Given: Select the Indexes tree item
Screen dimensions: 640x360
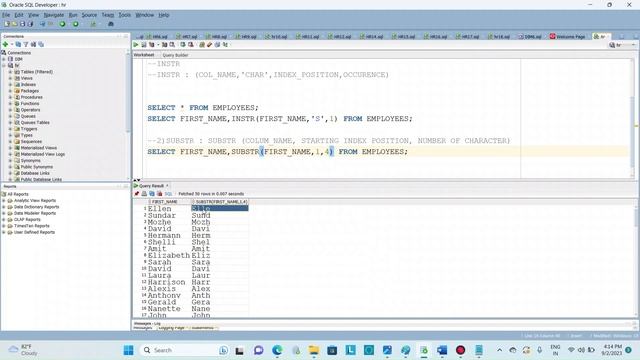Looking at the screenshot, I should (28, 84).
